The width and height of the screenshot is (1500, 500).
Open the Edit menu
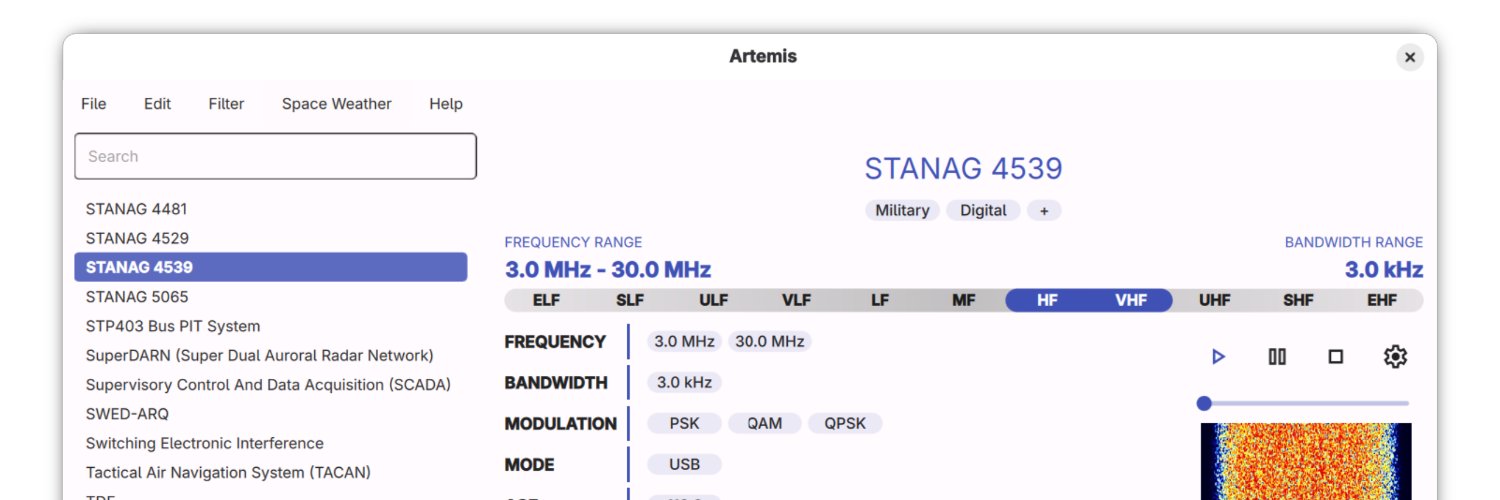[x=157, y=104]
